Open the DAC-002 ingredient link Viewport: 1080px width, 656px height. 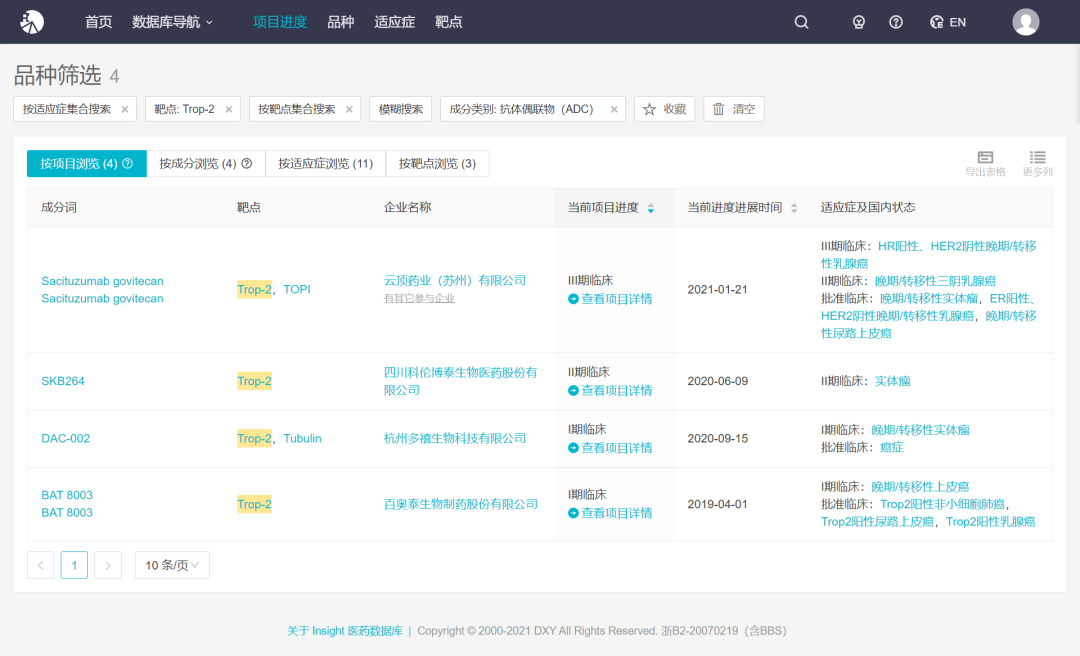coord(65,438)
